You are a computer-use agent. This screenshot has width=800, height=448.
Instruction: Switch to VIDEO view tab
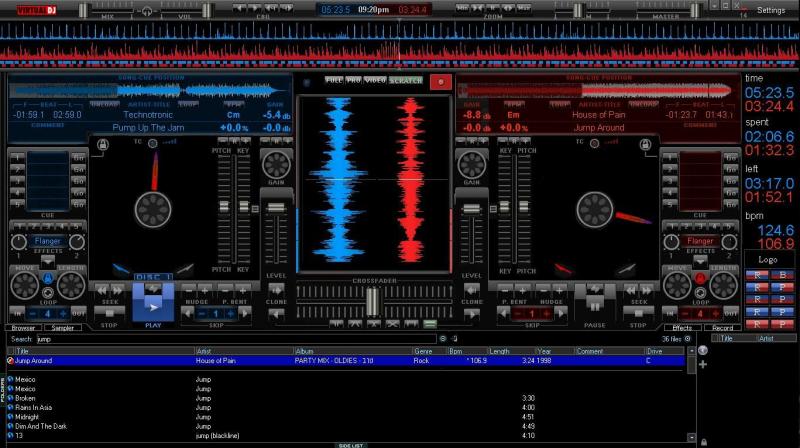tap(375, 80)
